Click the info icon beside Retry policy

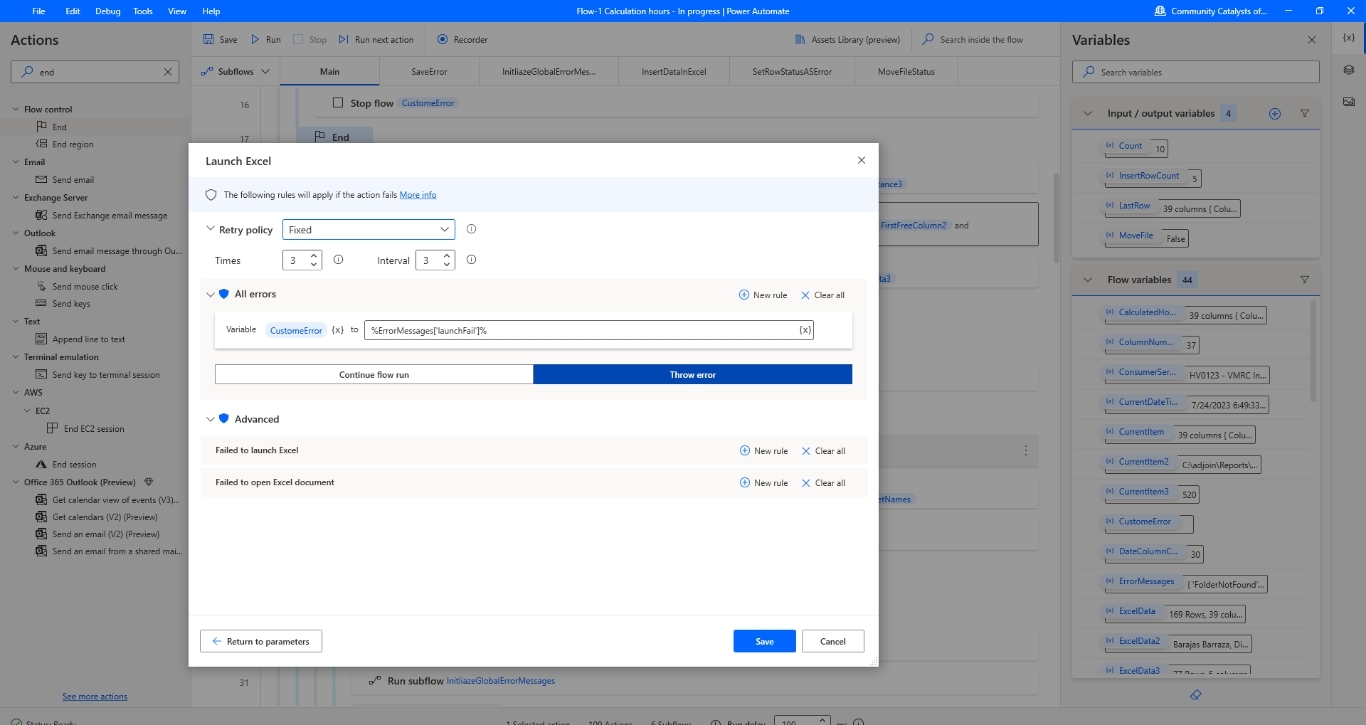pyautogui.click(x=471, y=229)
